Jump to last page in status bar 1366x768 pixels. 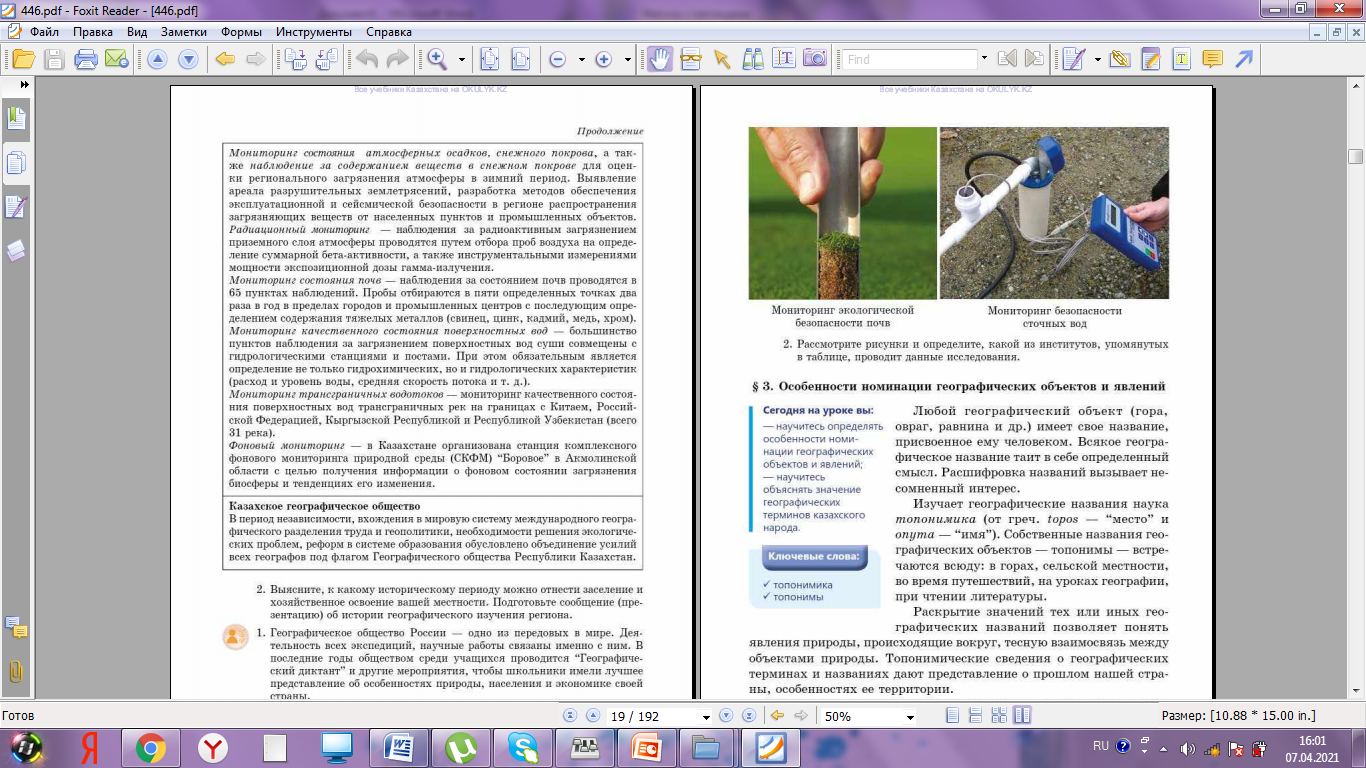[x=747, y=716]
